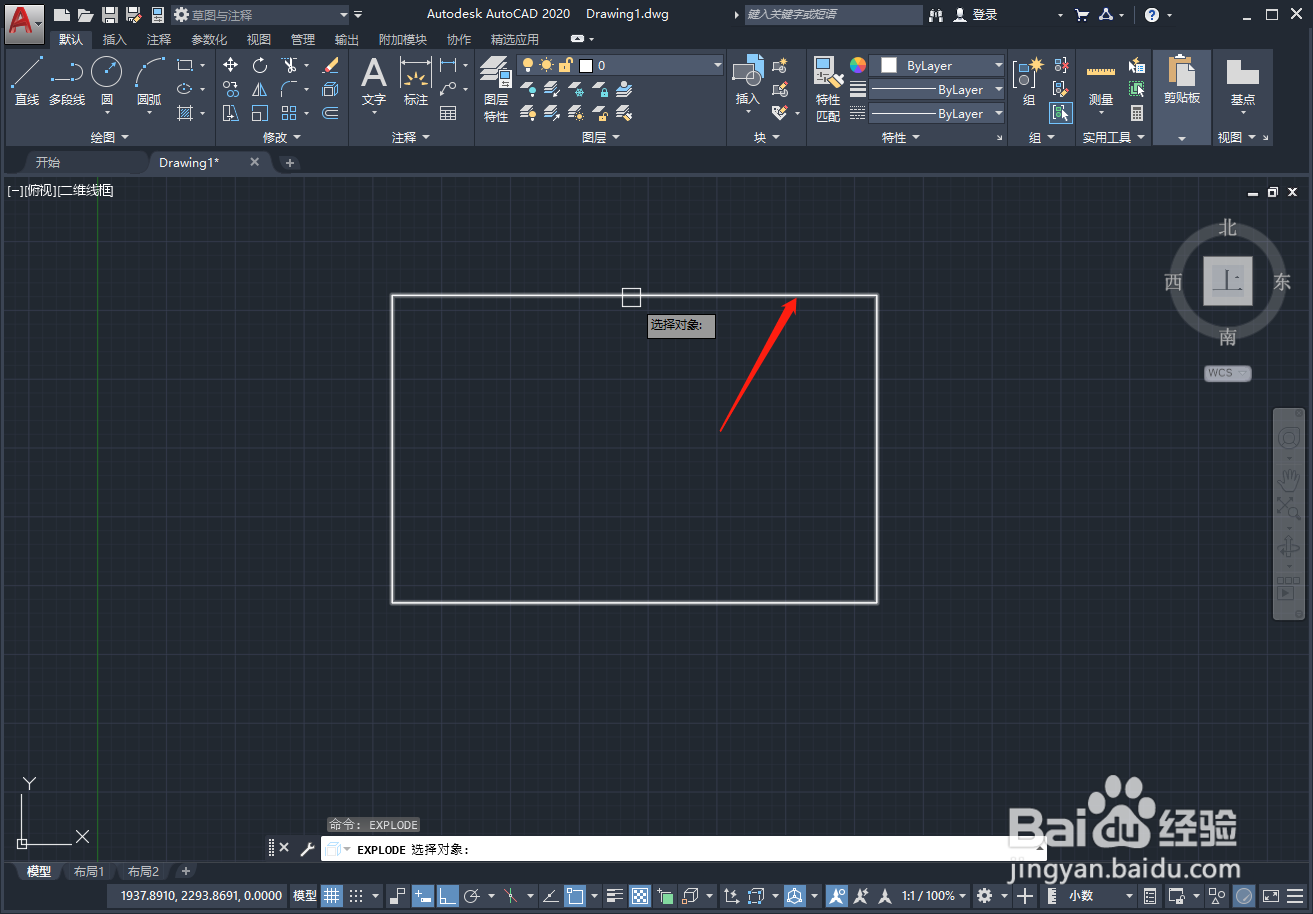Toggle group selection on/off icon
1313x914 pixels.
[x=1061, y=113]
